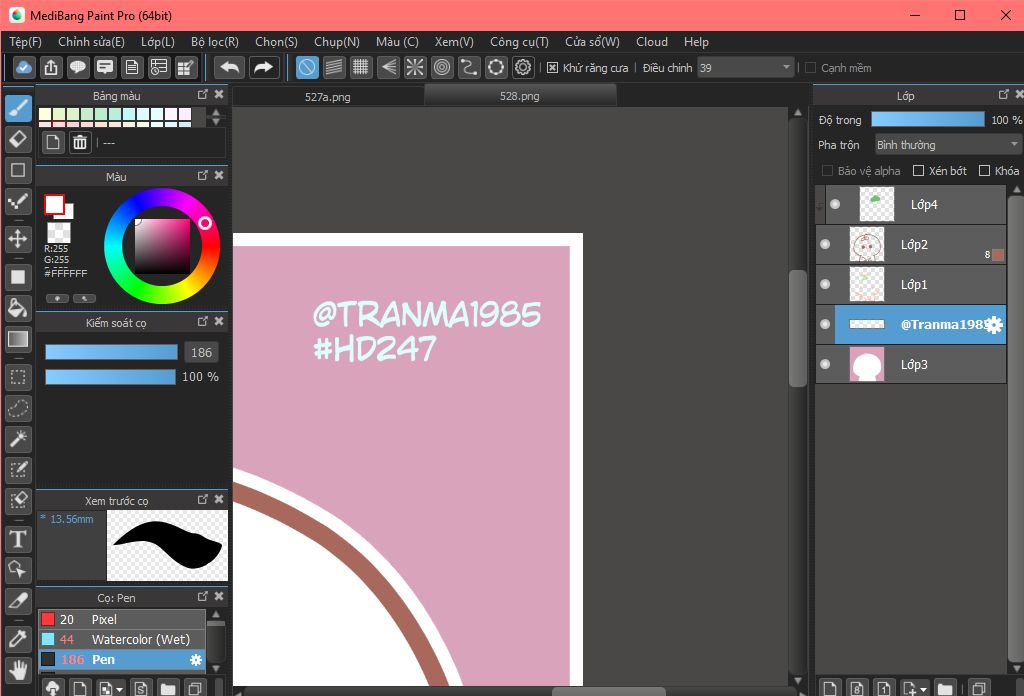Select the Brush tool
The width and height of the screenshot is (1024, 696).
(x=18, y=108)
